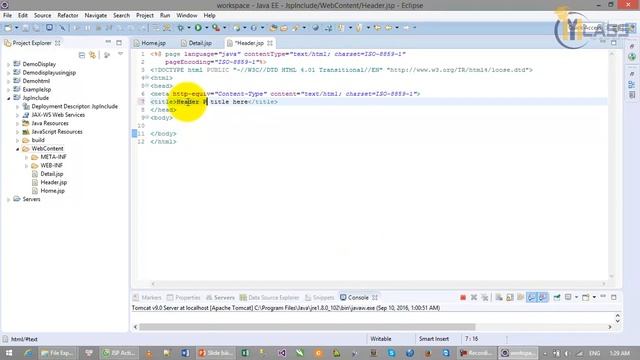Toggle Scroll Lock in Console toolbar
640x360 pixels.
510,297
